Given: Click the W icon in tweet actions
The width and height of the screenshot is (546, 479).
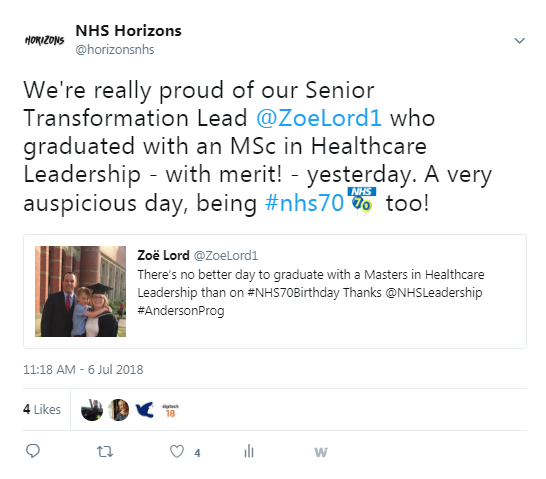Looking at the screenshot, I should pos(321,452).
